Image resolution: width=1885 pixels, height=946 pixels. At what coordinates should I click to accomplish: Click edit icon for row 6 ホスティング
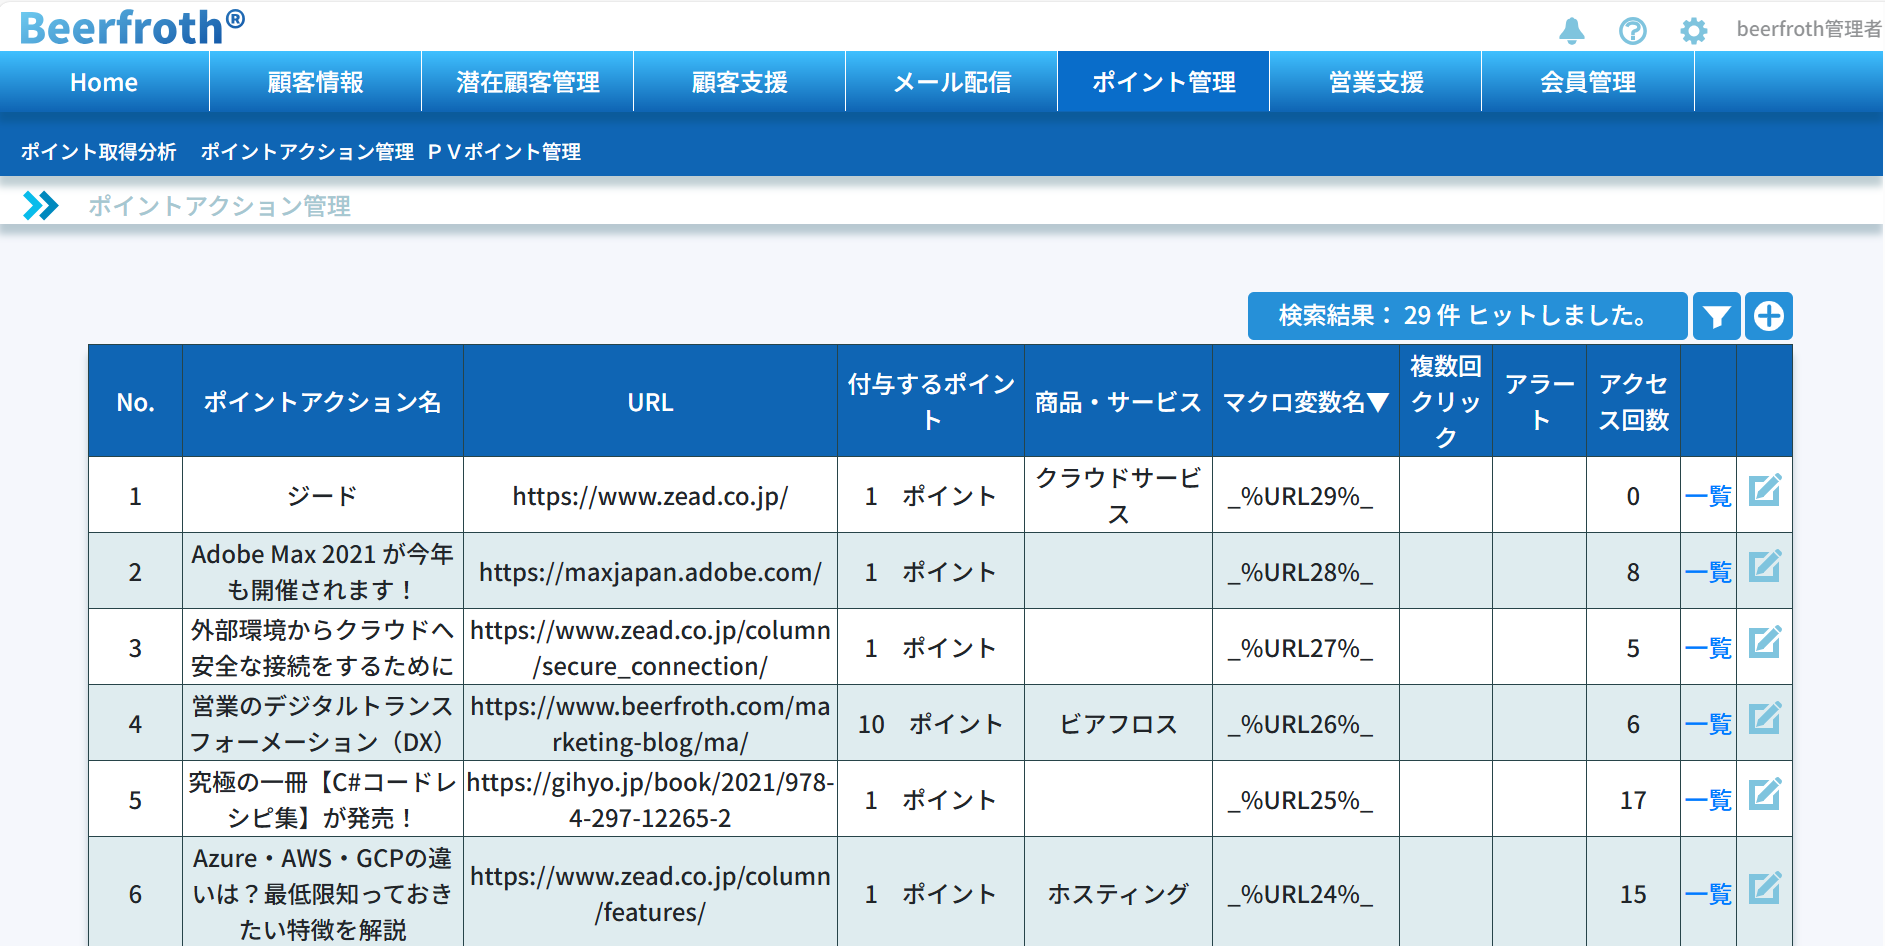pos(1764,889)
